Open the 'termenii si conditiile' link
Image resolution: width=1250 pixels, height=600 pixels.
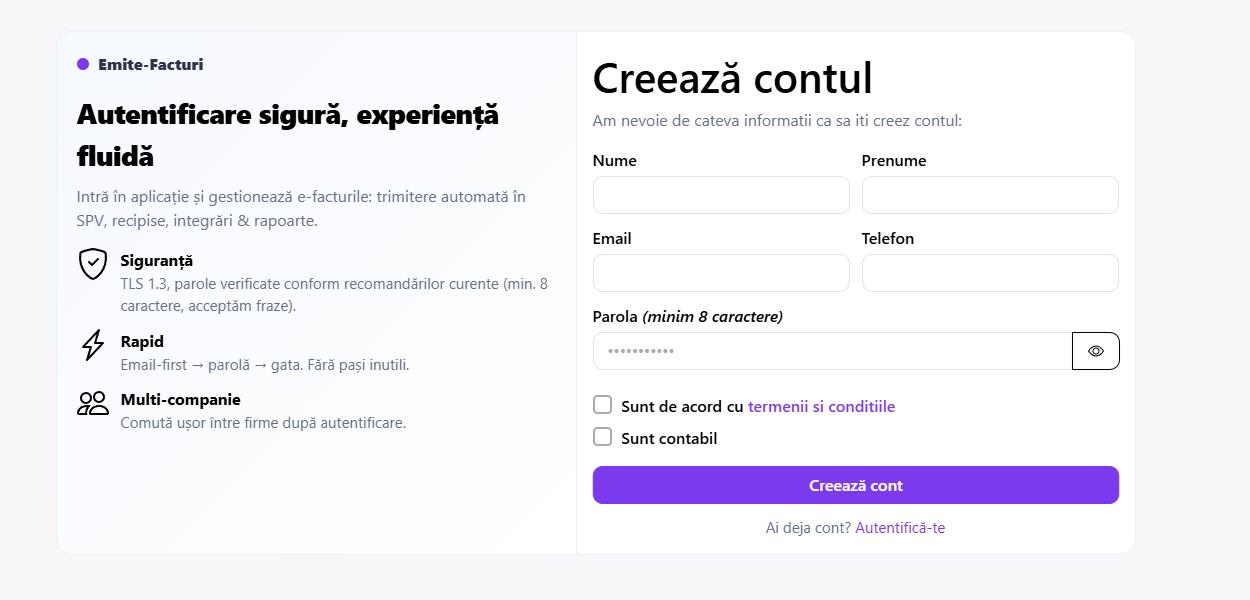(x=821, y=407)
